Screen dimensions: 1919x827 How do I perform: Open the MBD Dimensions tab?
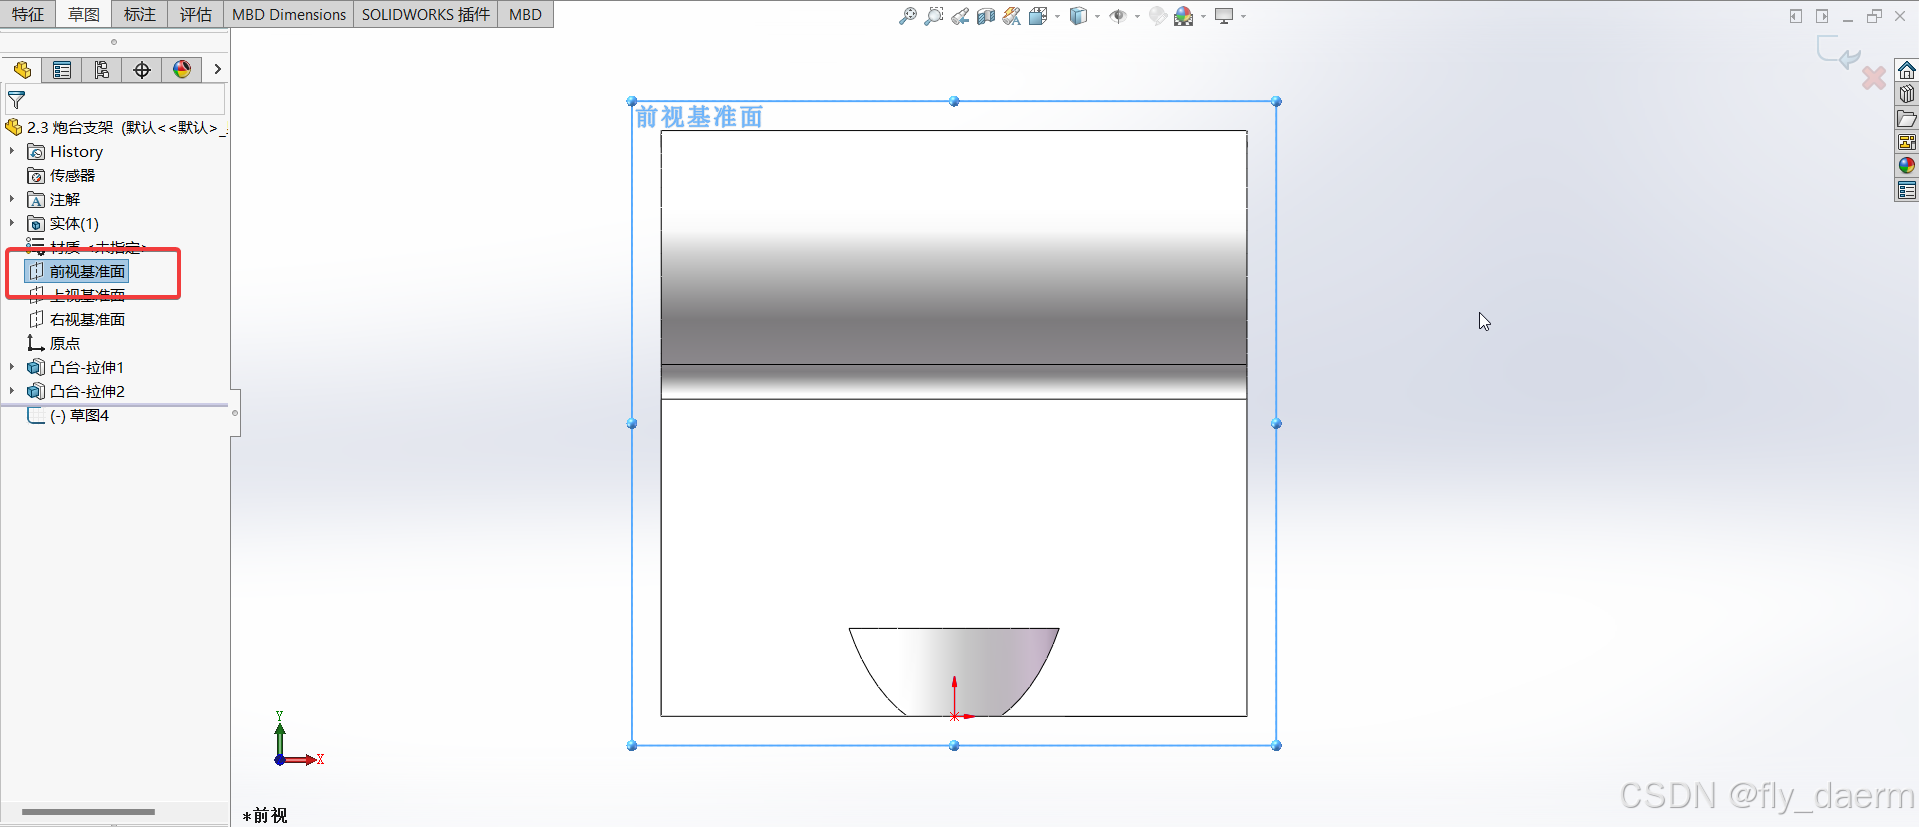[x=289, y=14]
